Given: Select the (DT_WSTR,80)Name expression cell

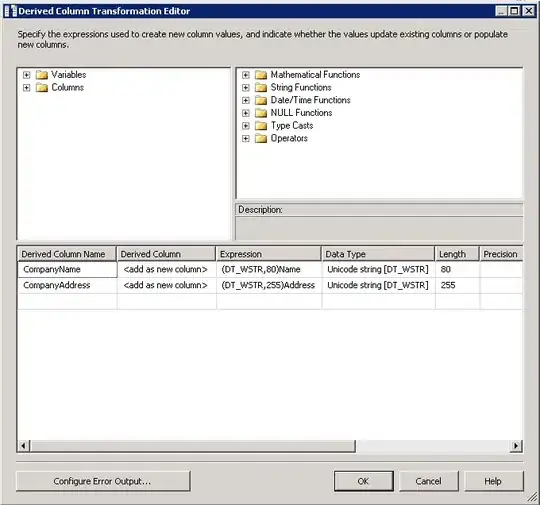Looking at the screenshot, I should [269, 269].
